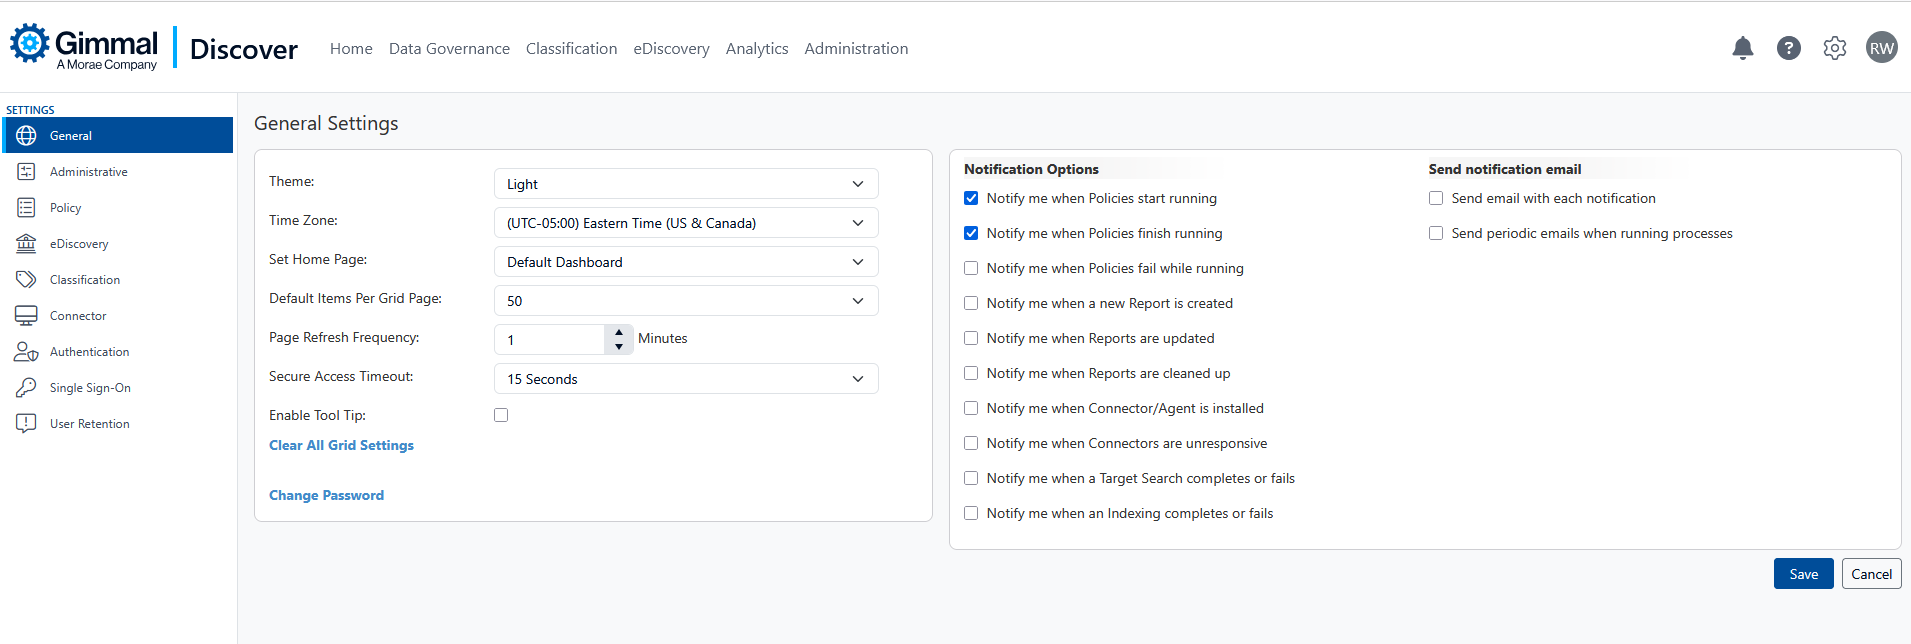Open Single Sign-On key icon
The image size is (1911, 644).
[x=27, y=388]
